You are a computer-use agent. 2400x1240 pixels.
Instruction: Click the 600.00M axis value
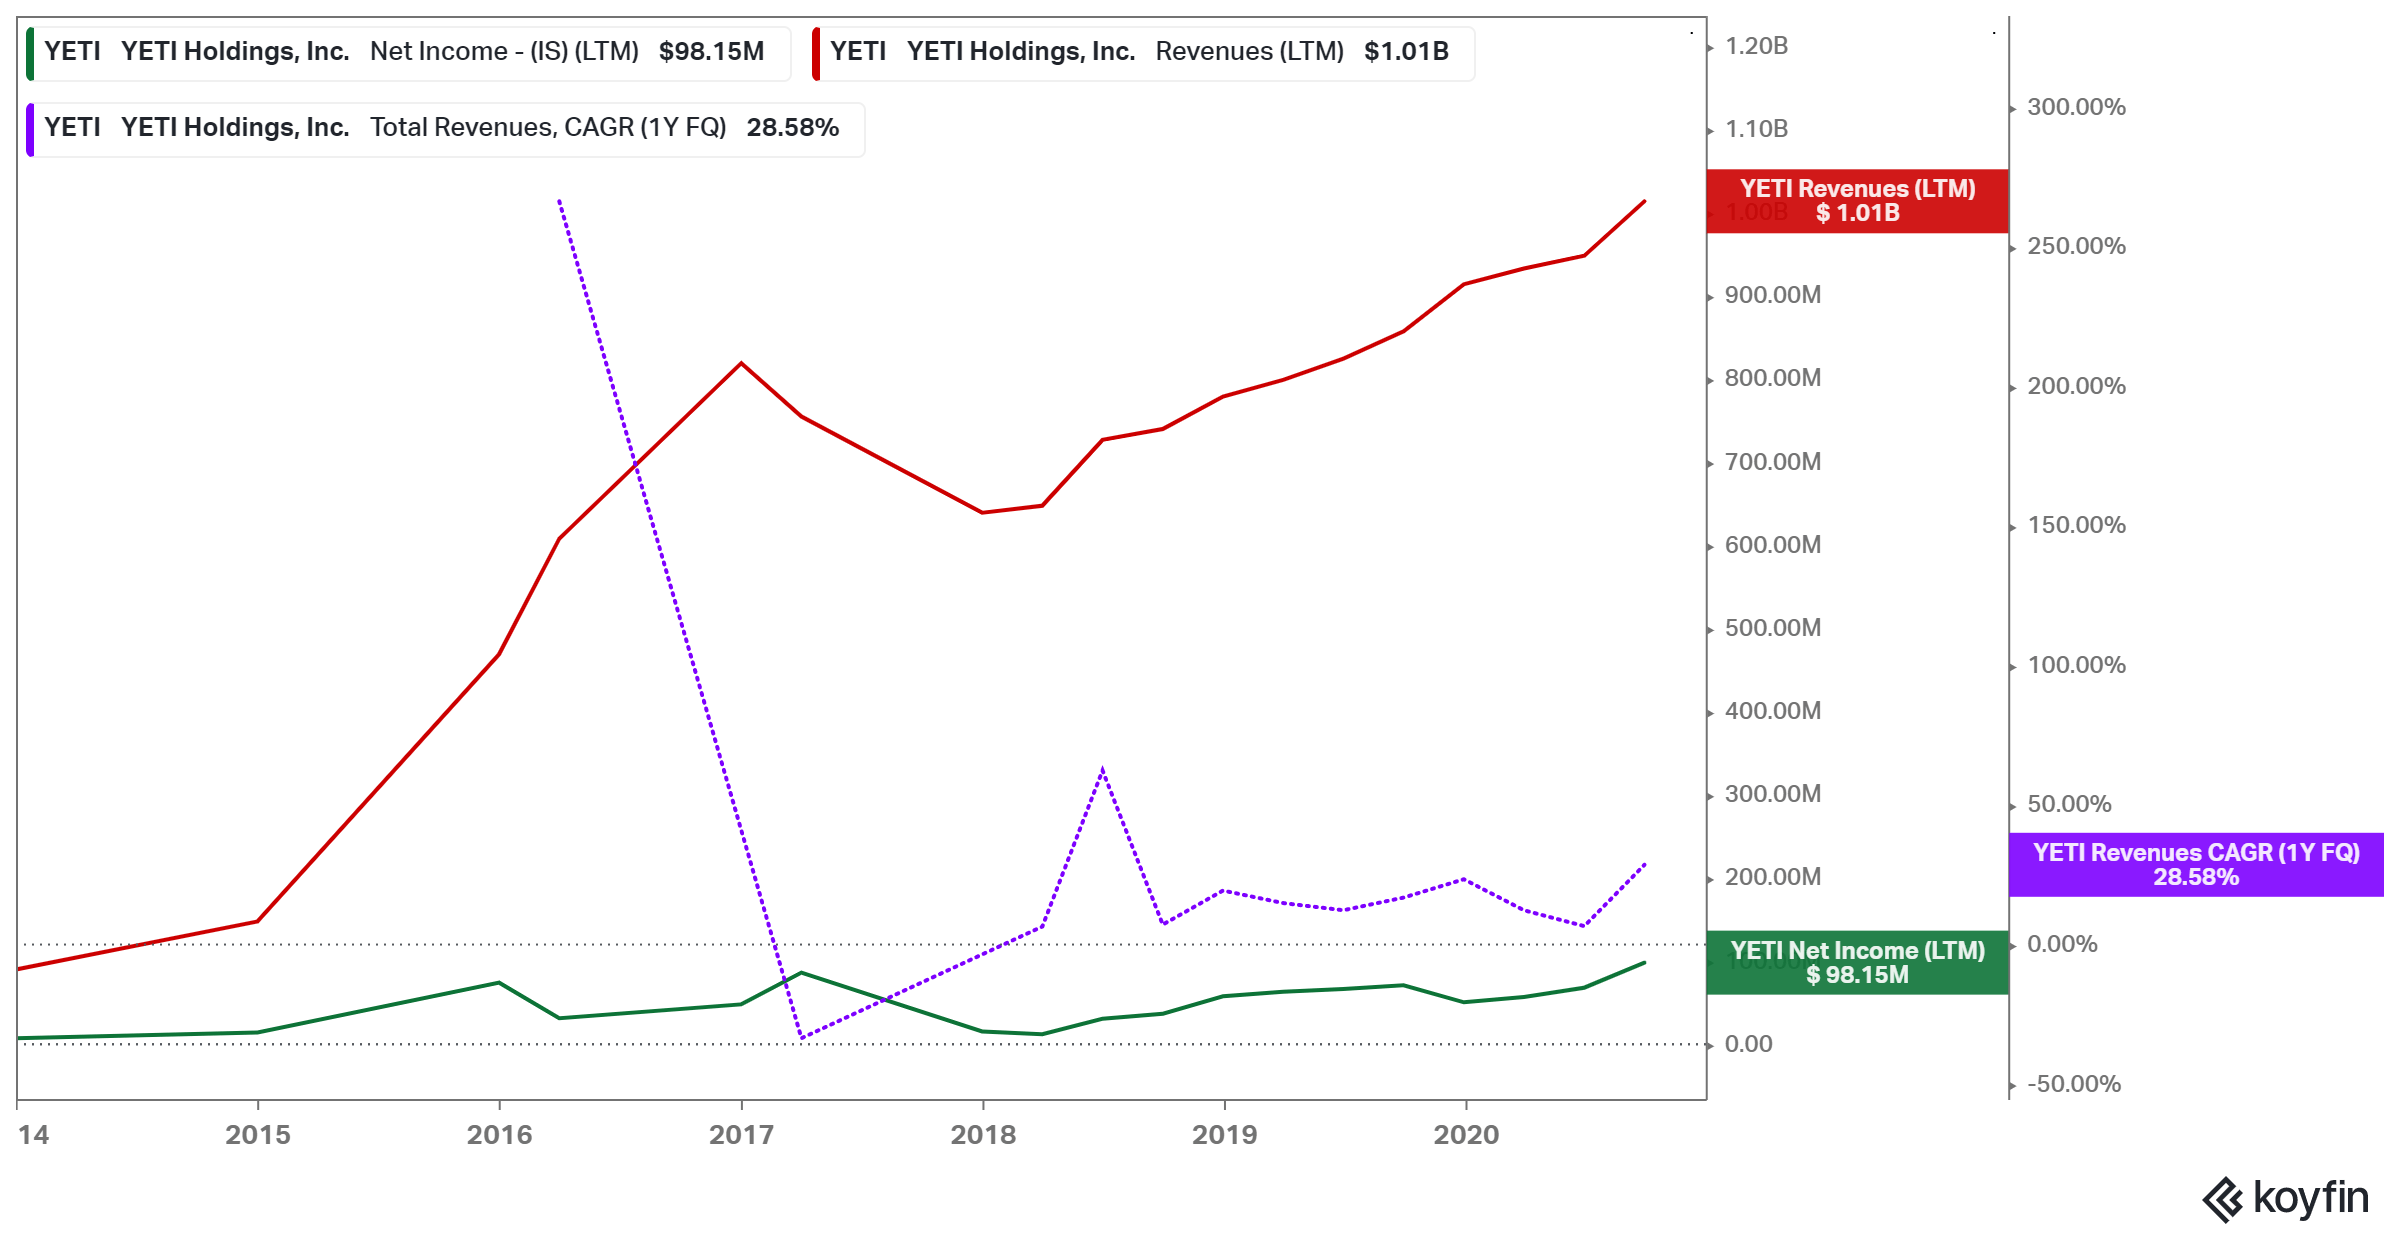click(1773, 545)
